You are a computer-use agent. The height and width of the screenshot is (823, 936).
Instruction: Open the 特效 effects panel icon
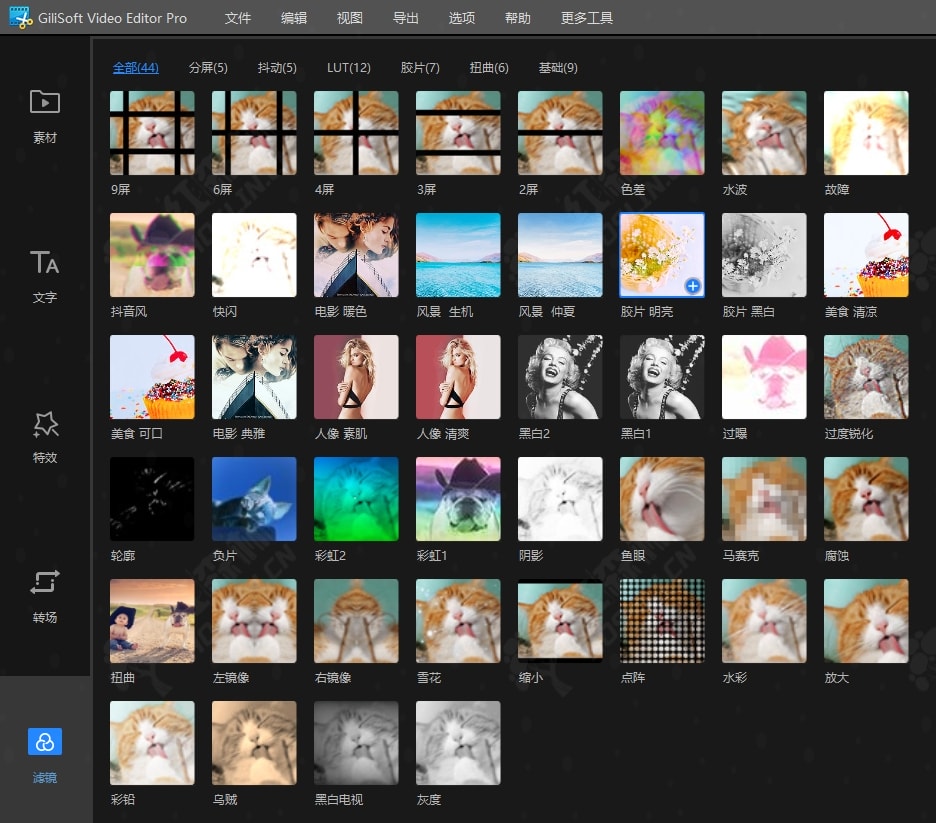[x=45, y=424]
